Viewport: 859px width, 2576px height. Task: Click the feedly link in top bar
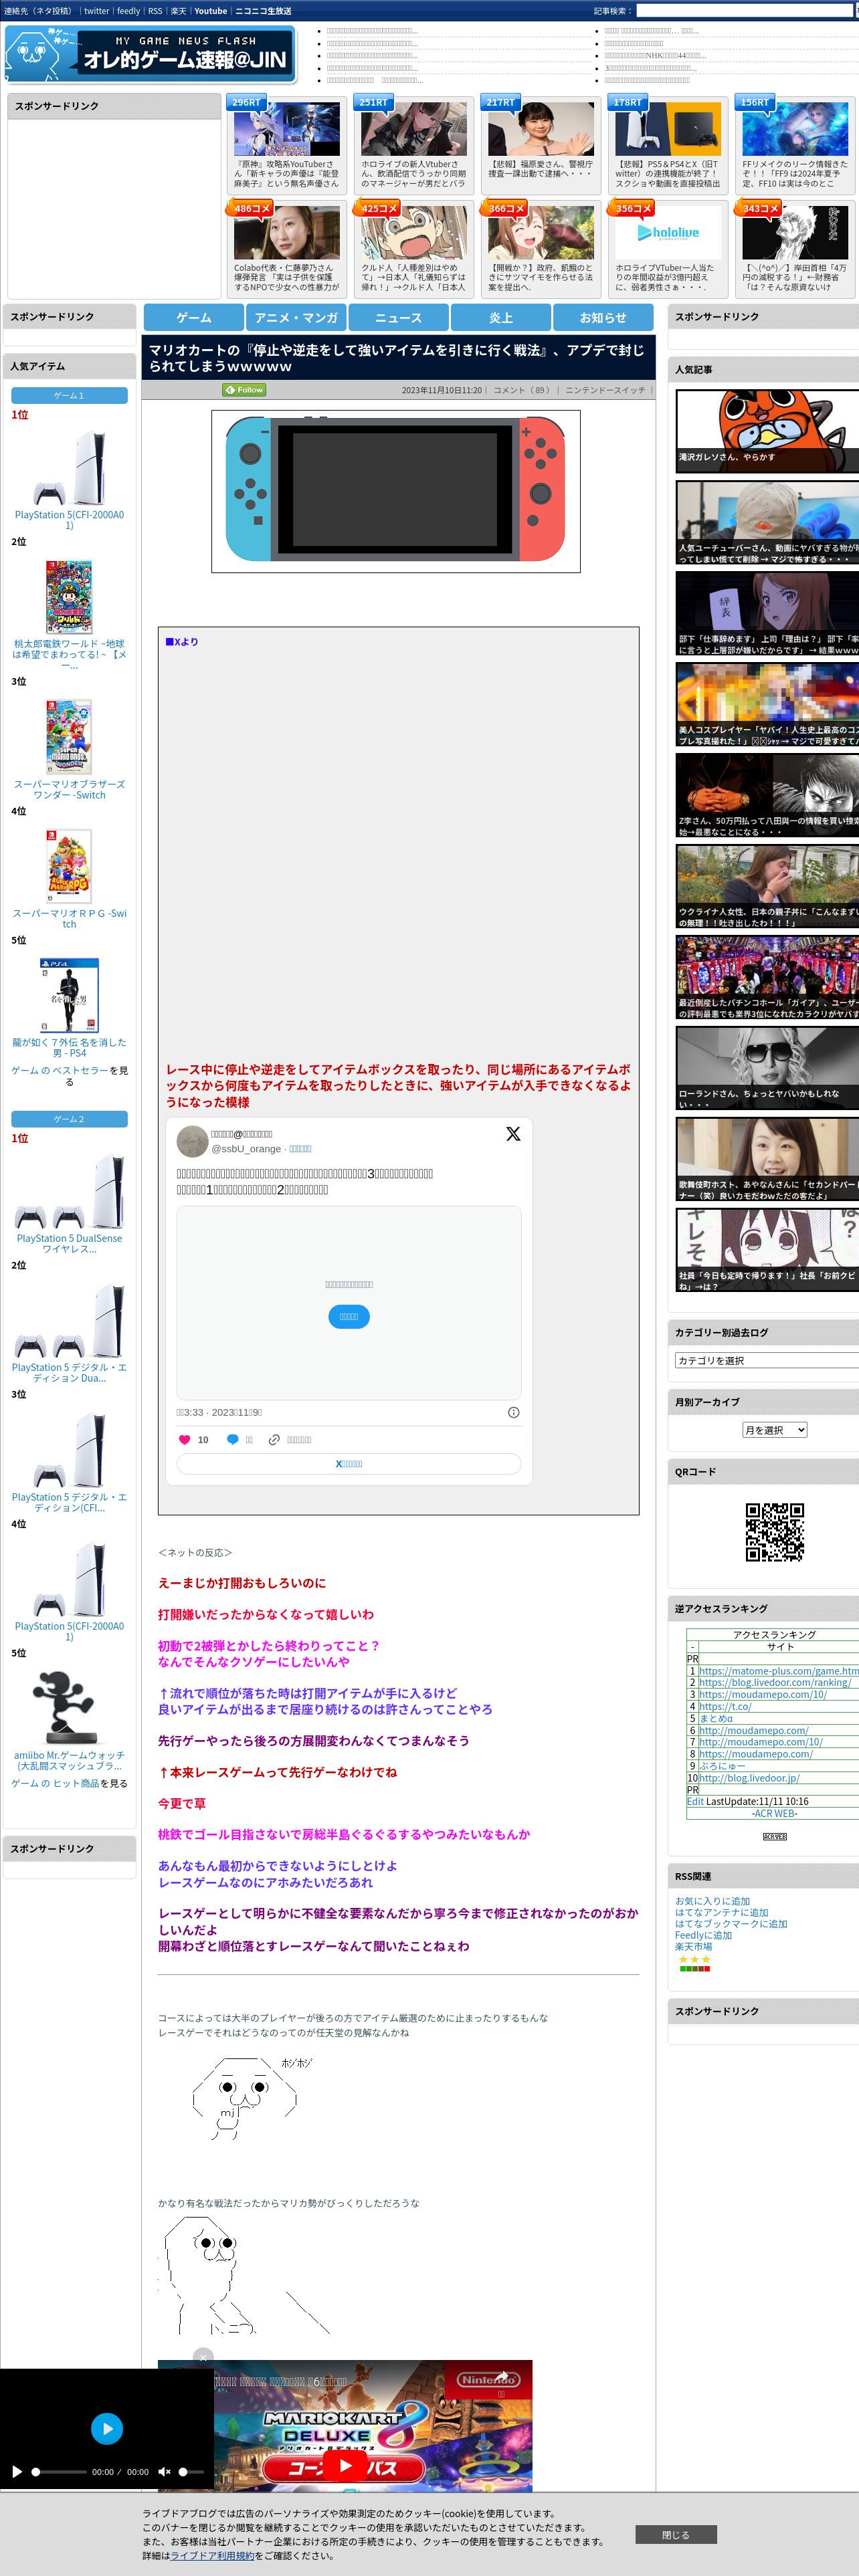(128, 11)
